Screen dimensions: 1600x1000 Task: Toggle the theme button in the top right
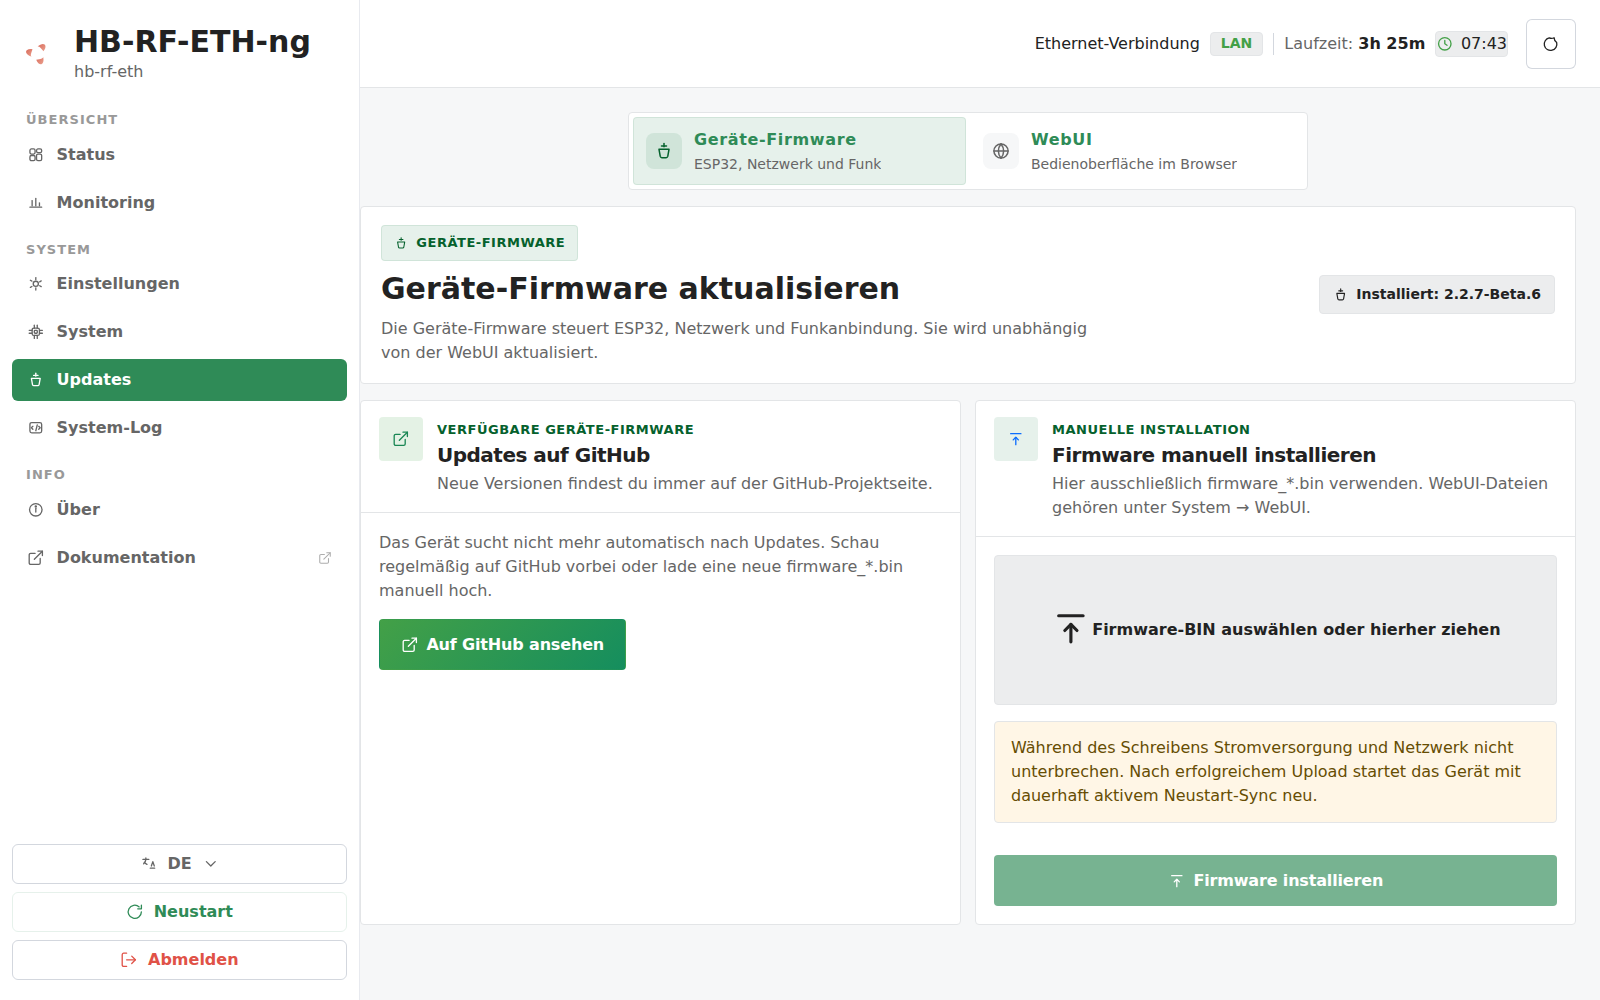[1550, 44]
